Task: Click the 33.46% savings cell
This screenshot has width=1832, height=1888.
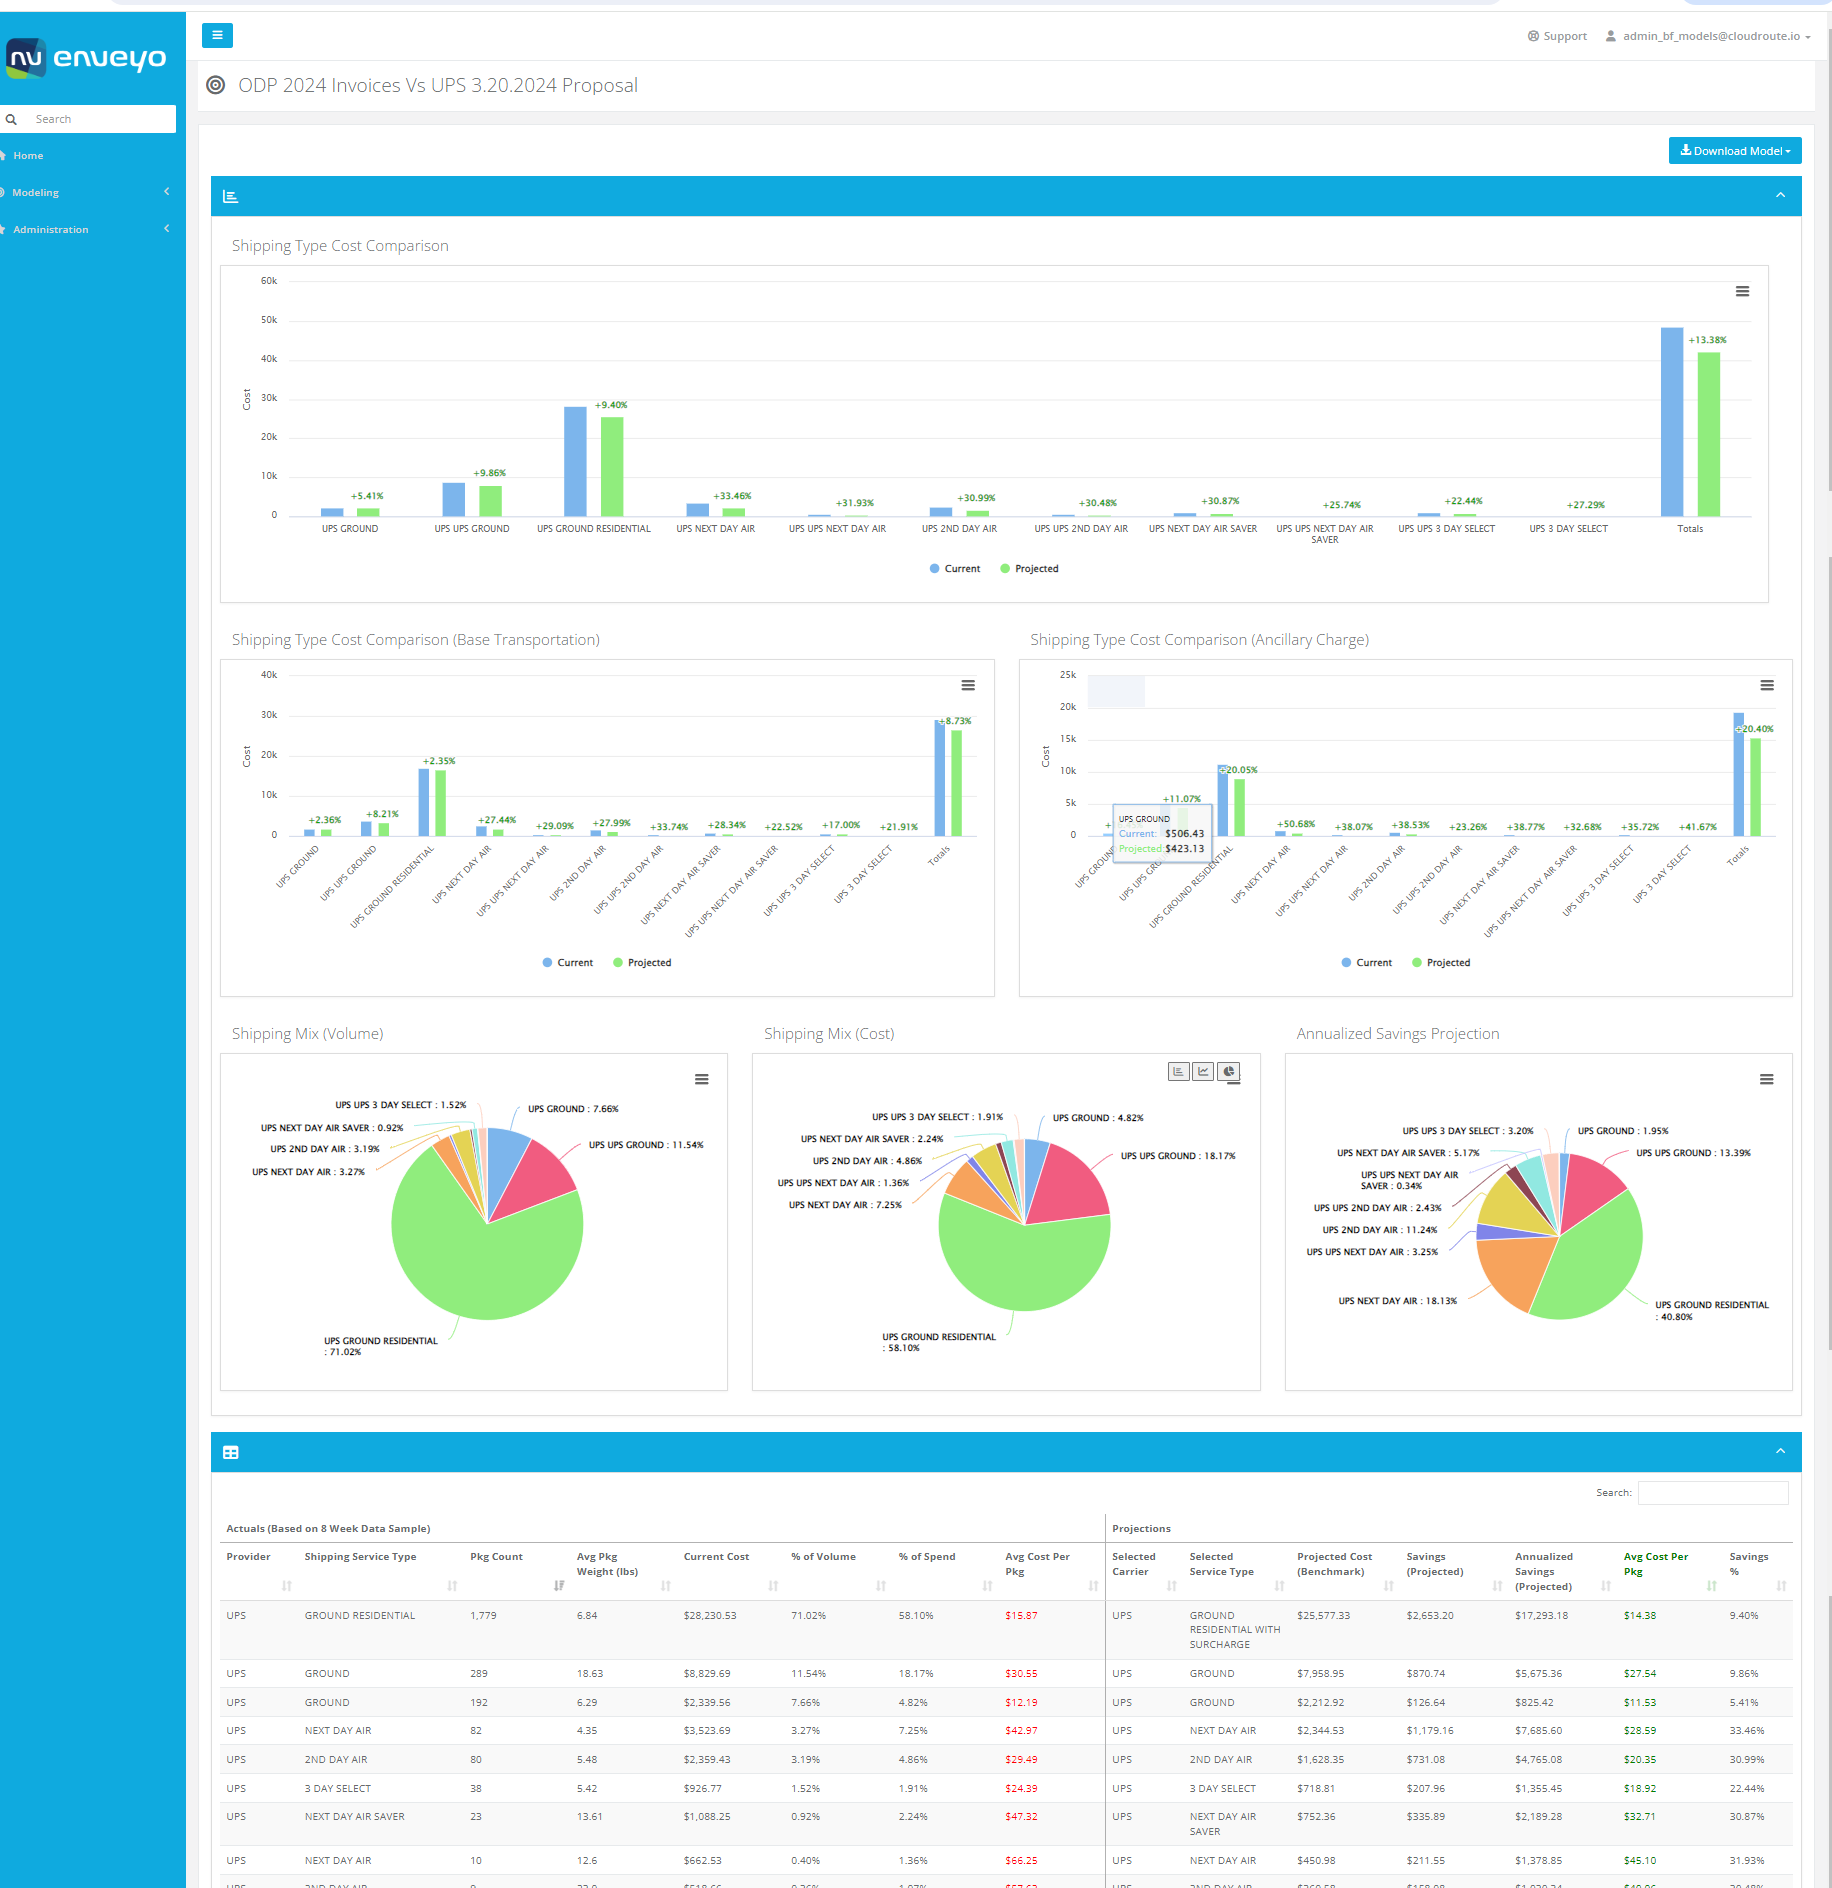Action: (1746, 1730)
